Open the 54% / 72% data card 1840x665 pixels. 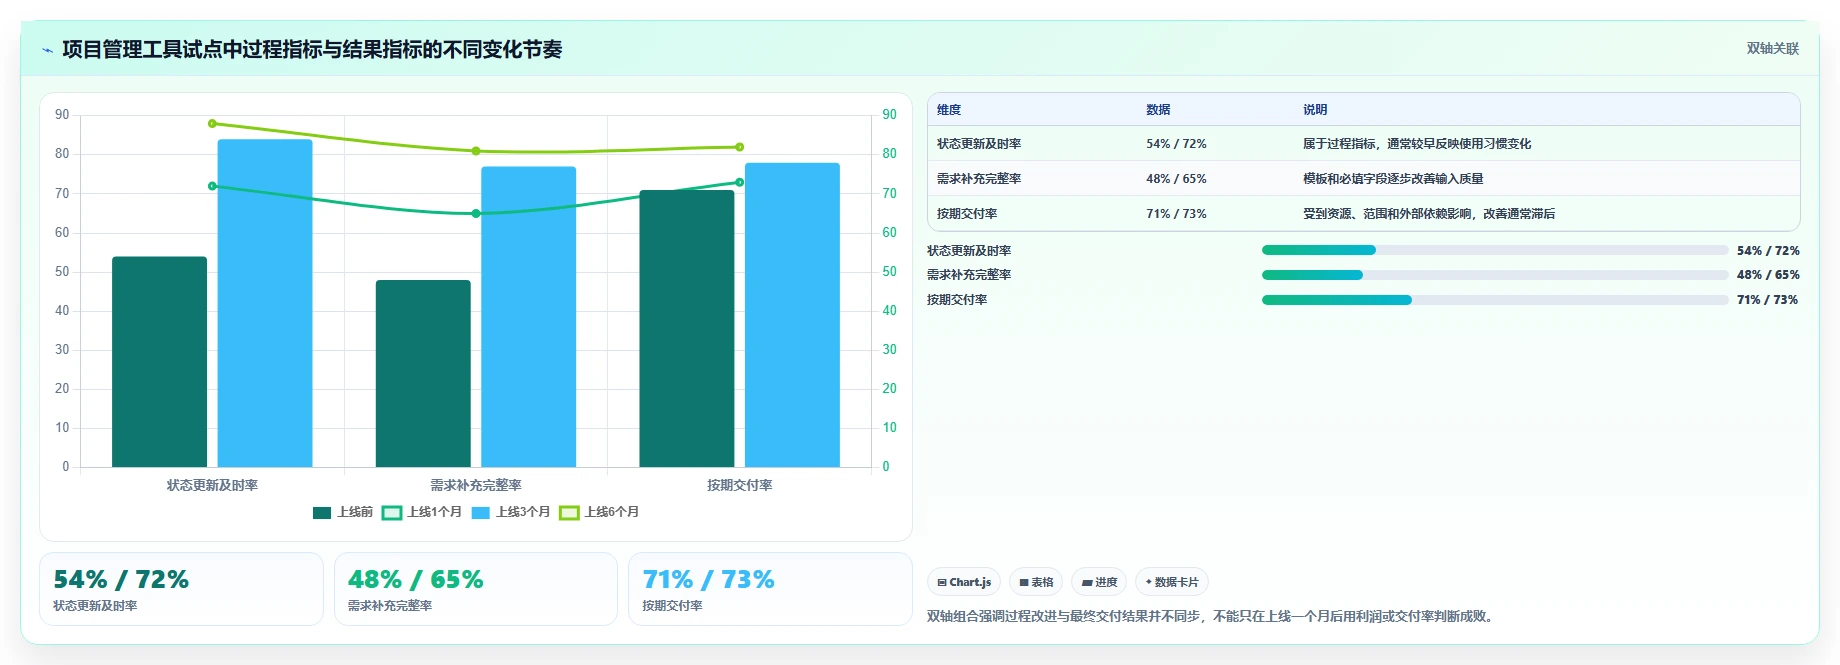point(181,589)
